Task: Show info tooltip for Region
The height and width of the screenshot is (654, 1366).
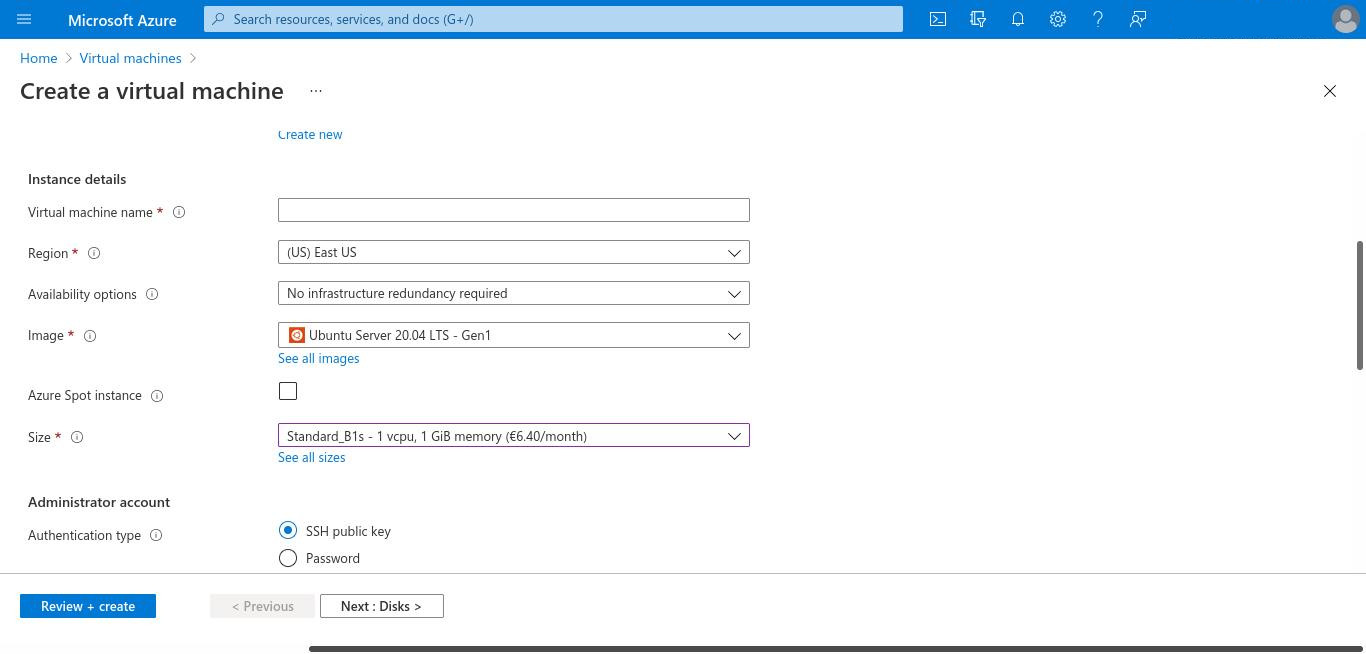Action: (94, 253)
